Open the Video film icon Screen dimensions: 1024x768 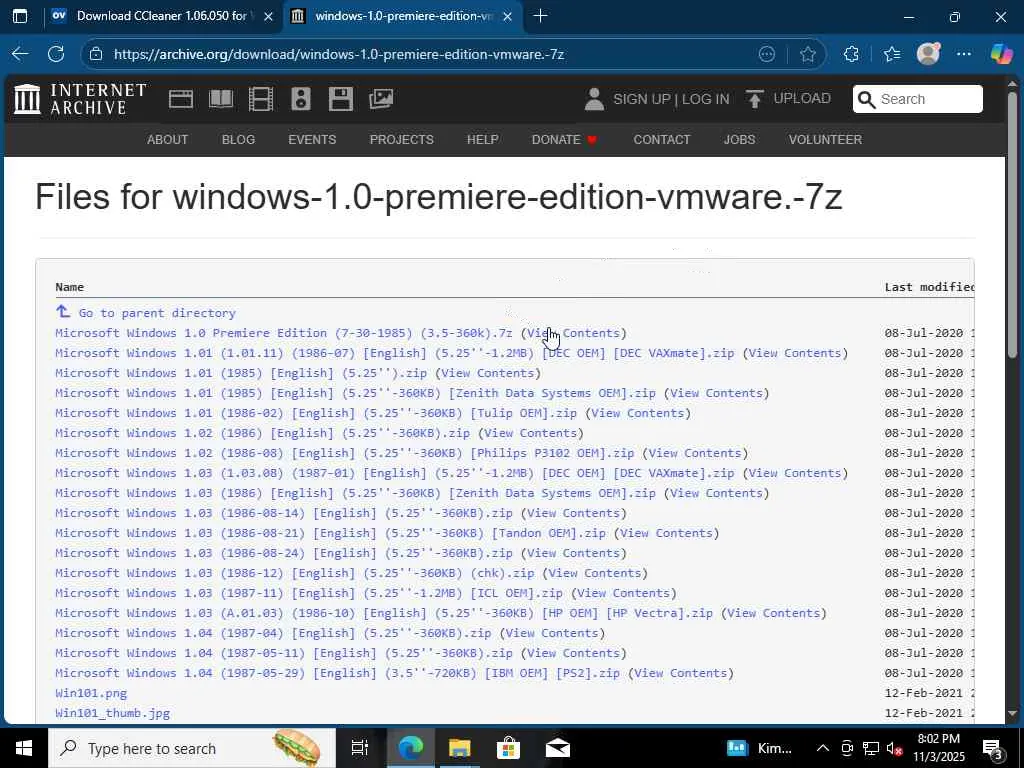(x=261, y=99)
